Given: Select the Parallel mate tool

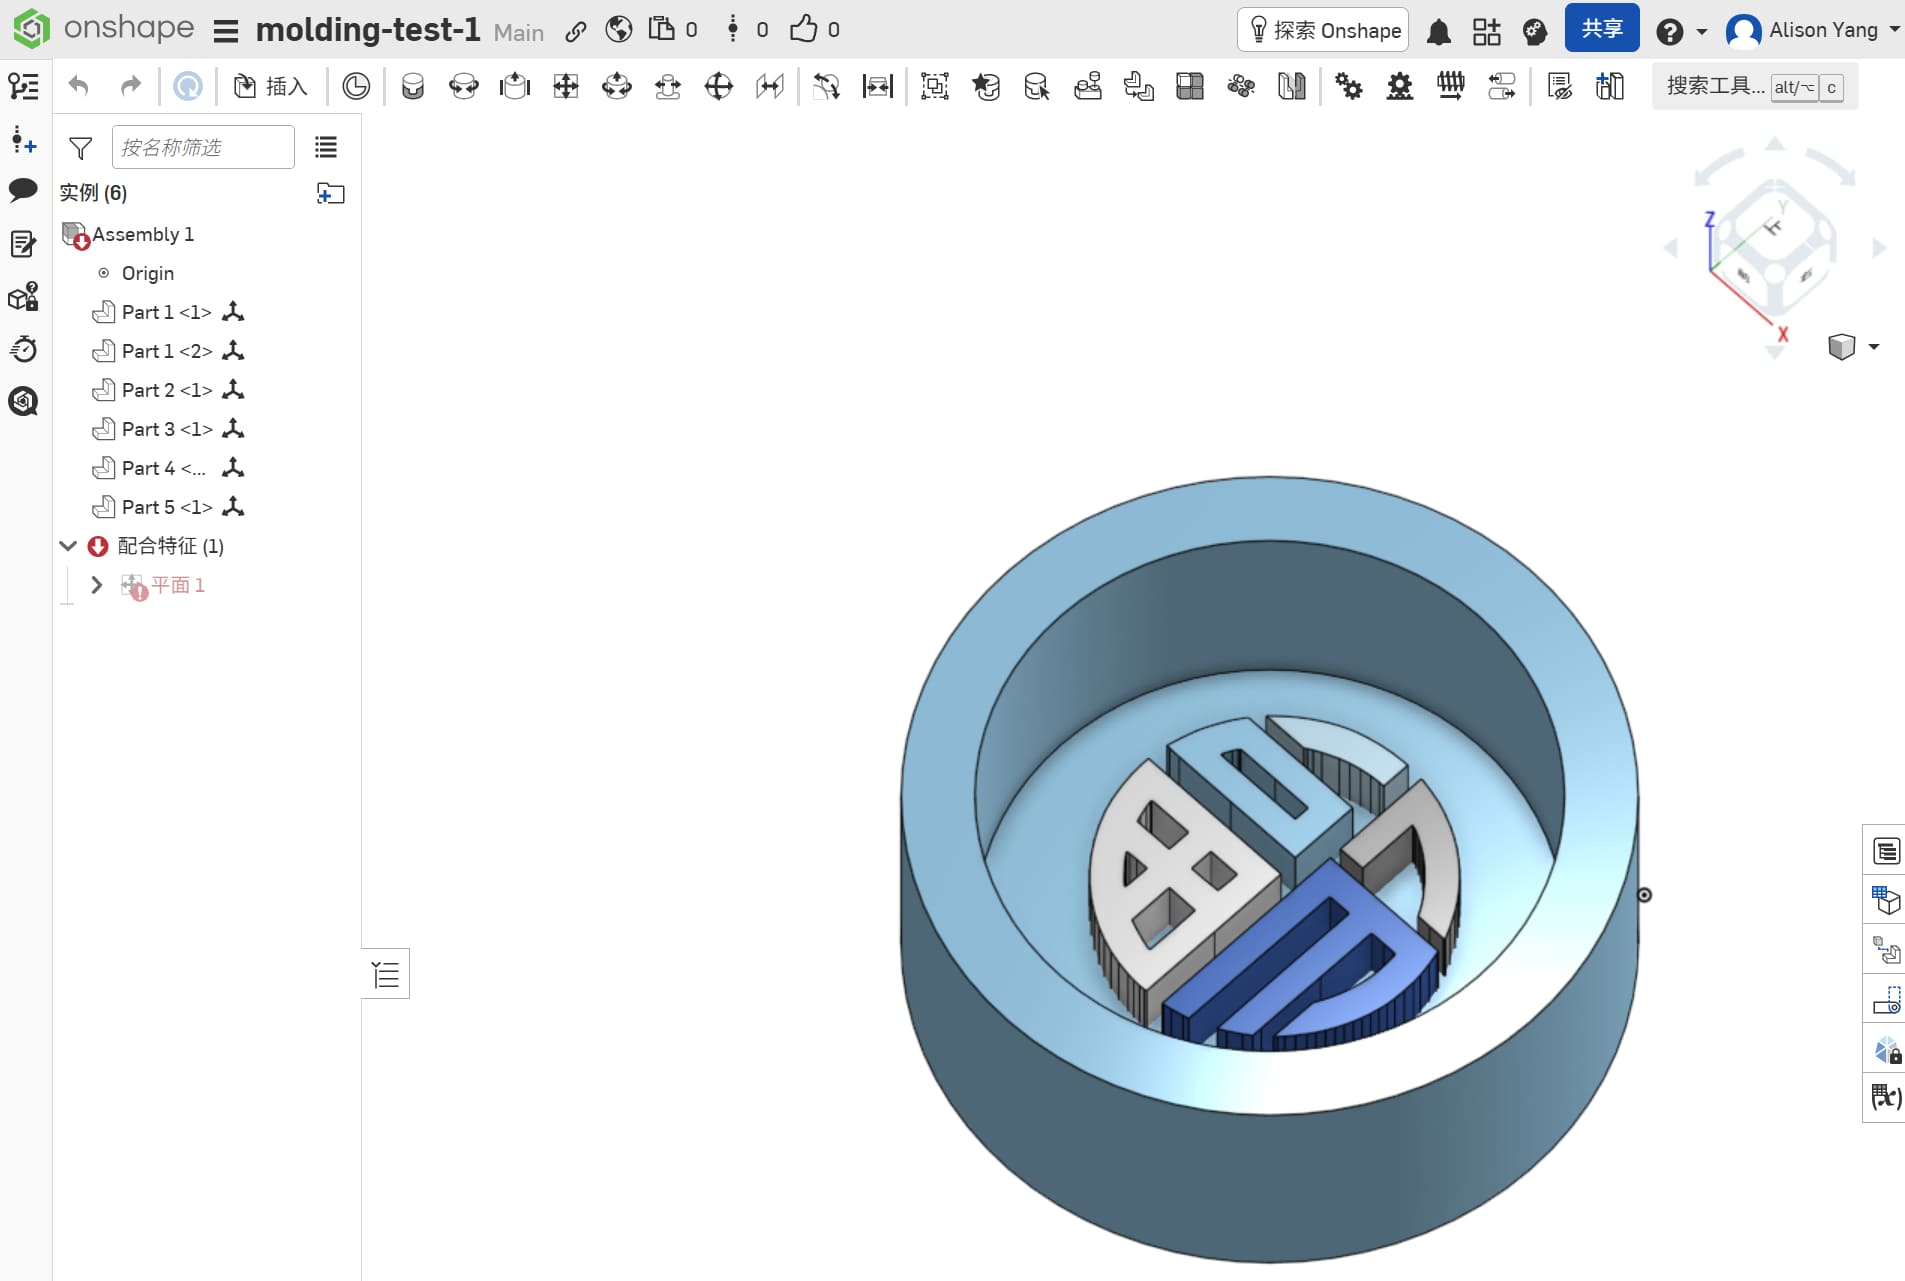Looking at the screenshot, I should coord(770,86).
